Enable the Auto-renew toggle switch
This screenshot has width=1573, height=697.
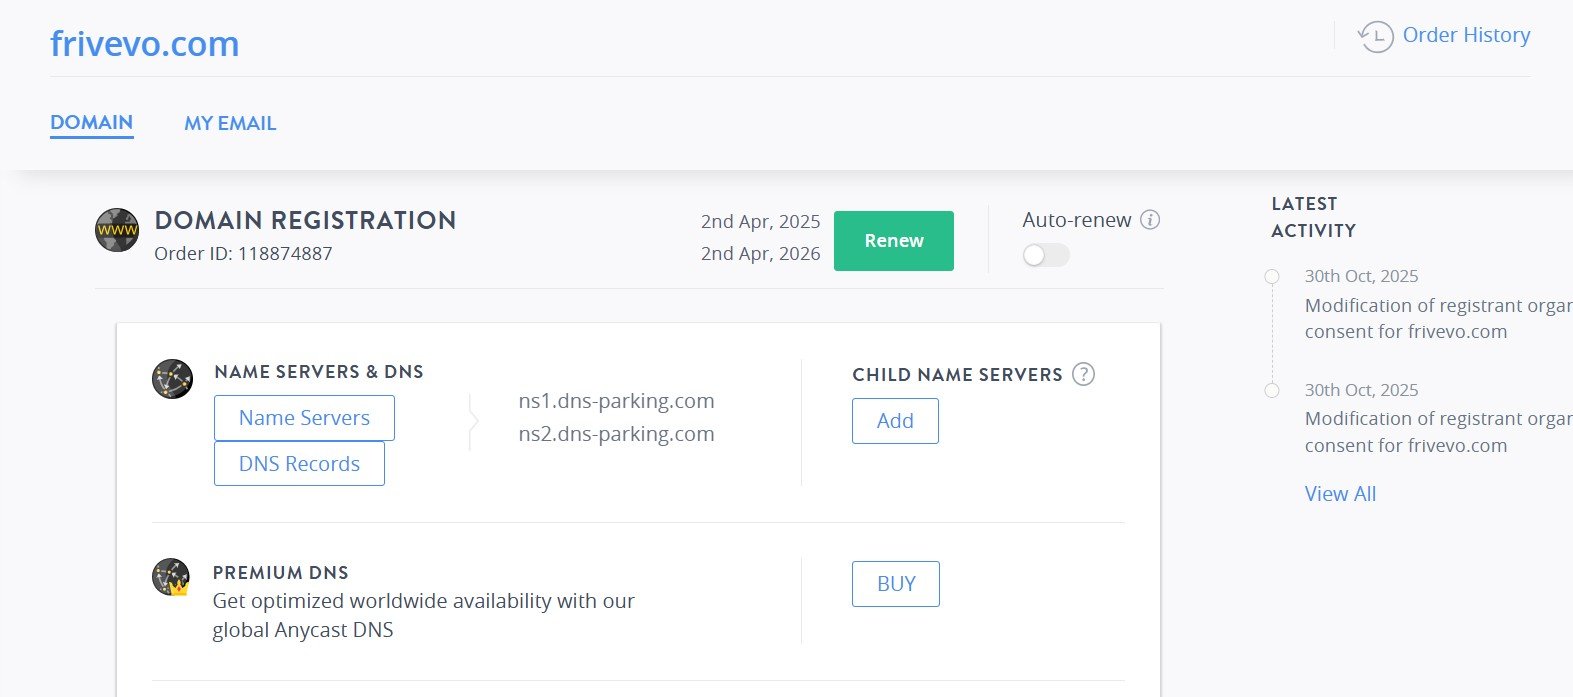click(1045, 256)
